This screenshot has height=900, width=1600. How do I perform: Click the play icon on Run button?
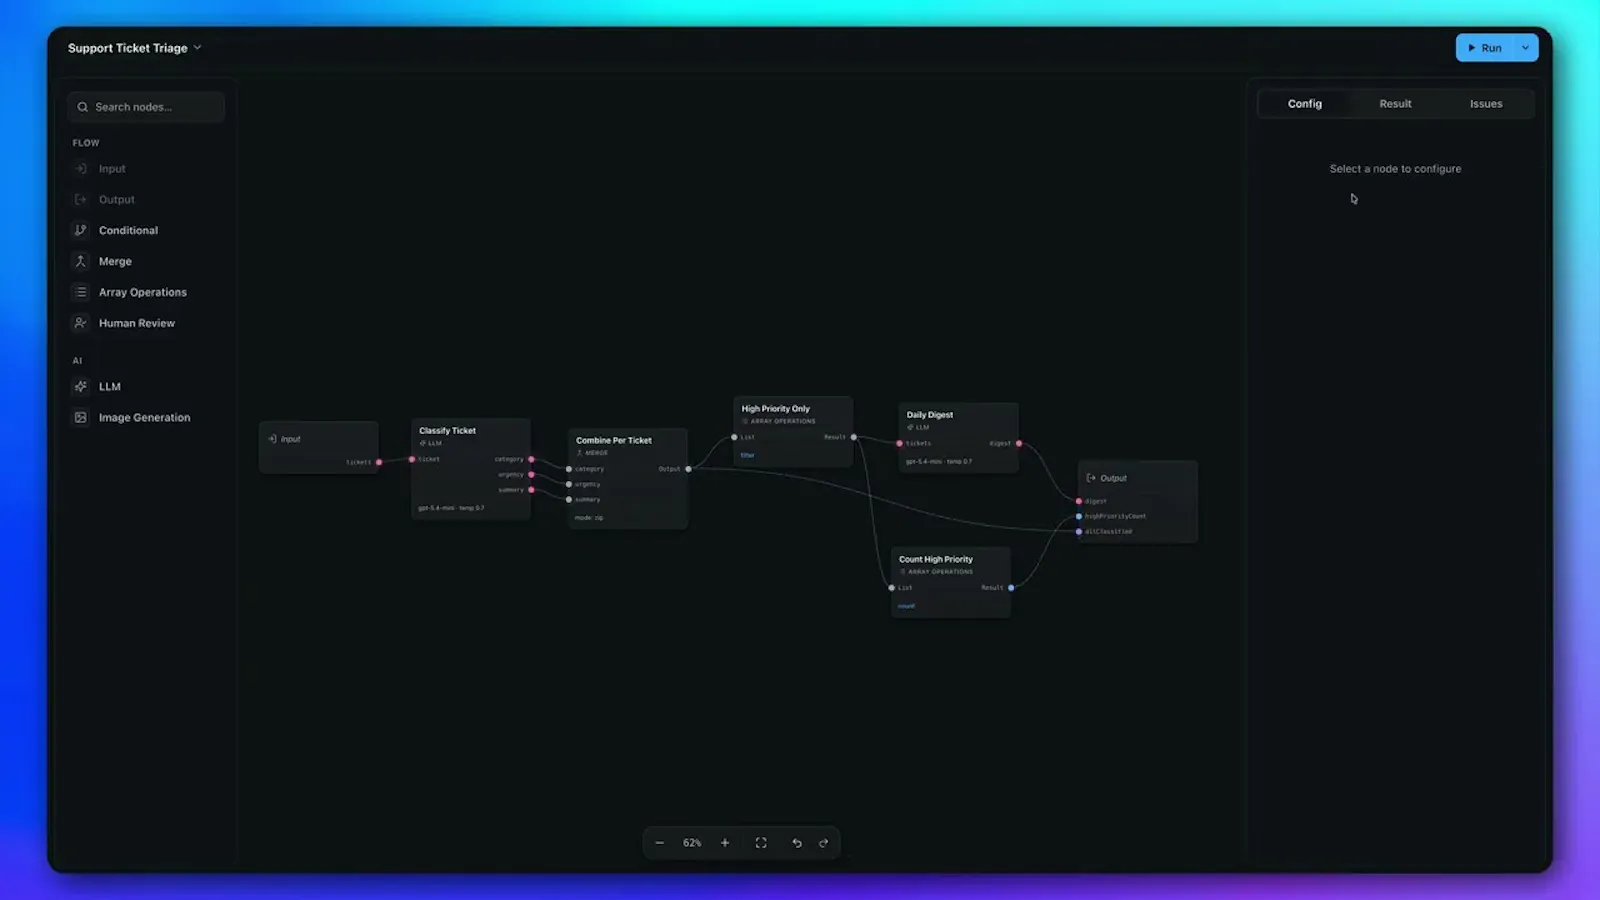click(1472, 48)
